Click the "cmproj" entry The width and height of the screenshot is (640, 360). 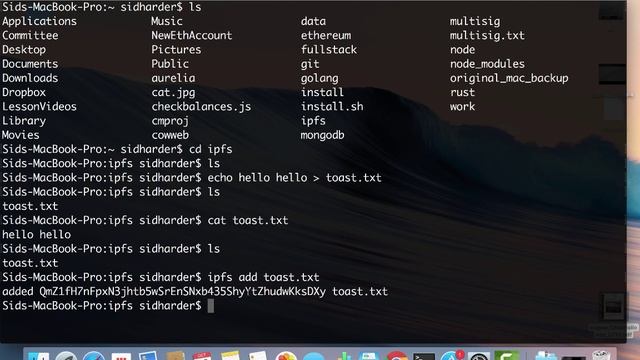click(170, 121)
